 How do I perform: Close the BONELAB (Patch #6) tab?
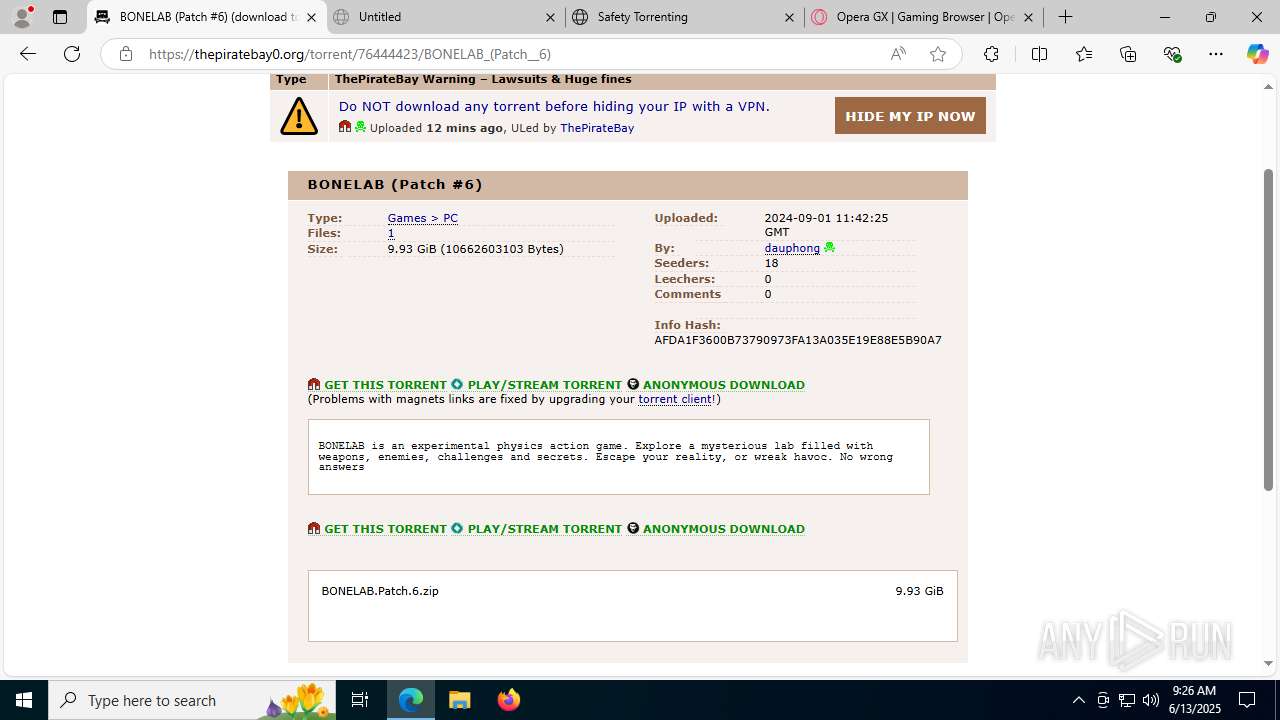point(311,17)
